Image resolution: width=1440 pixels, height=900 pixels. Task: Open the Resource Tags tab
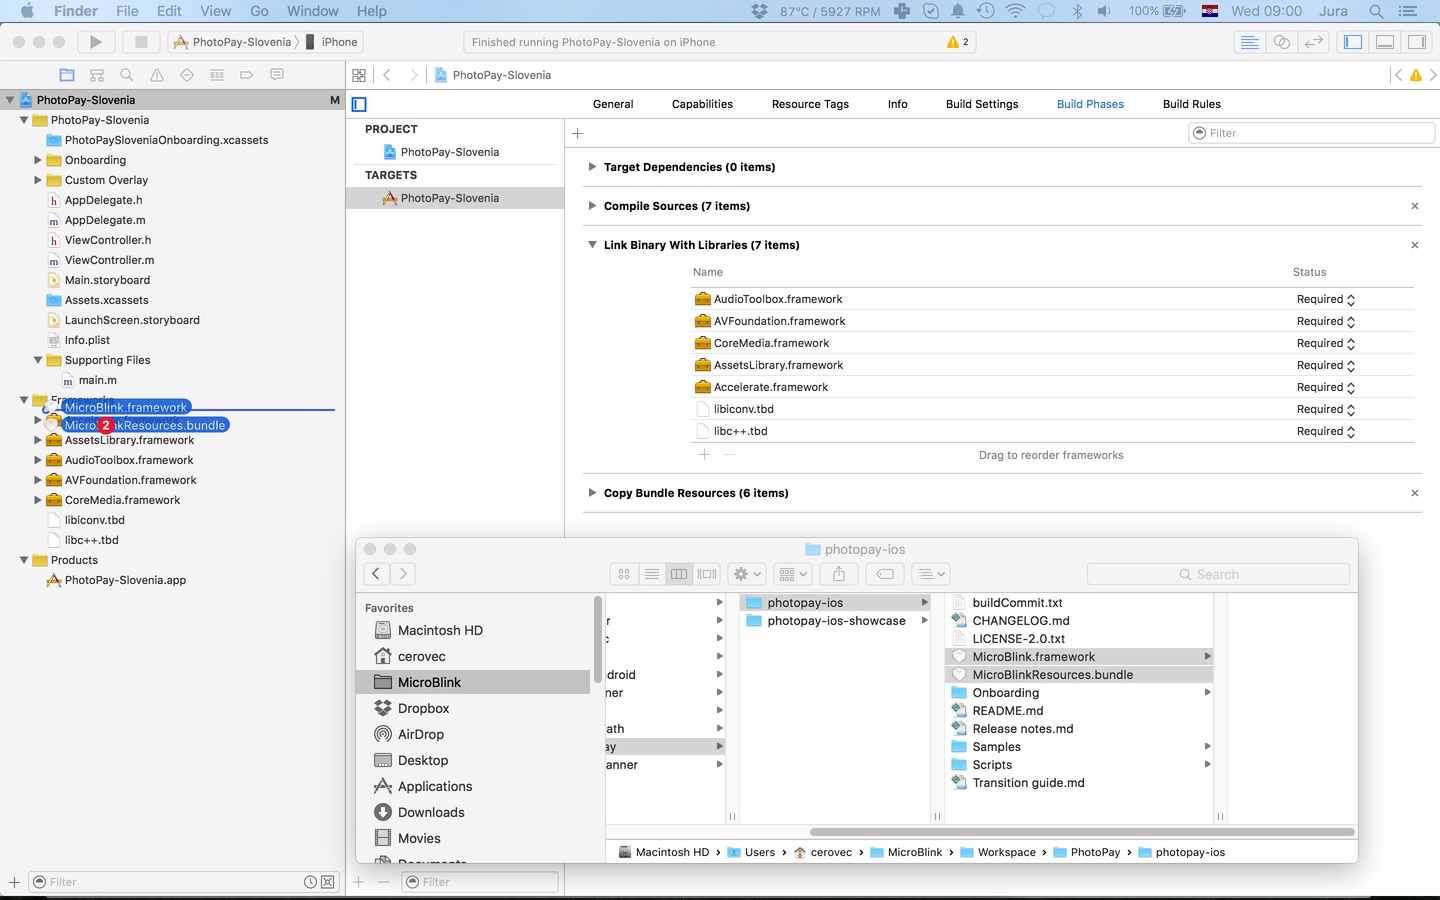coord(810,104)
